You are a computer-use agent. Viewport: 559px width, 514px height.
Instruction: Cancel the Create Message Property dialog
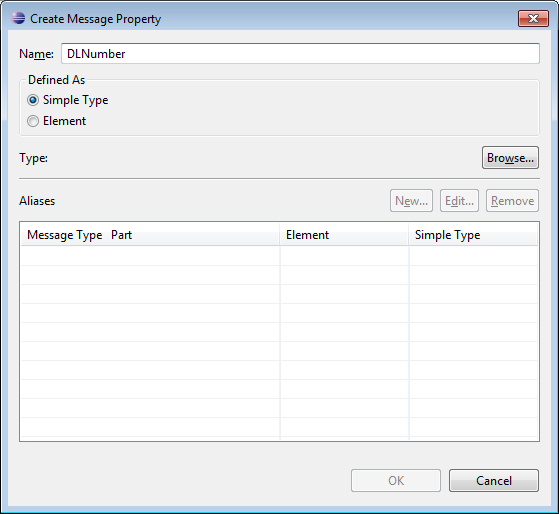click(x=494, y=480)
